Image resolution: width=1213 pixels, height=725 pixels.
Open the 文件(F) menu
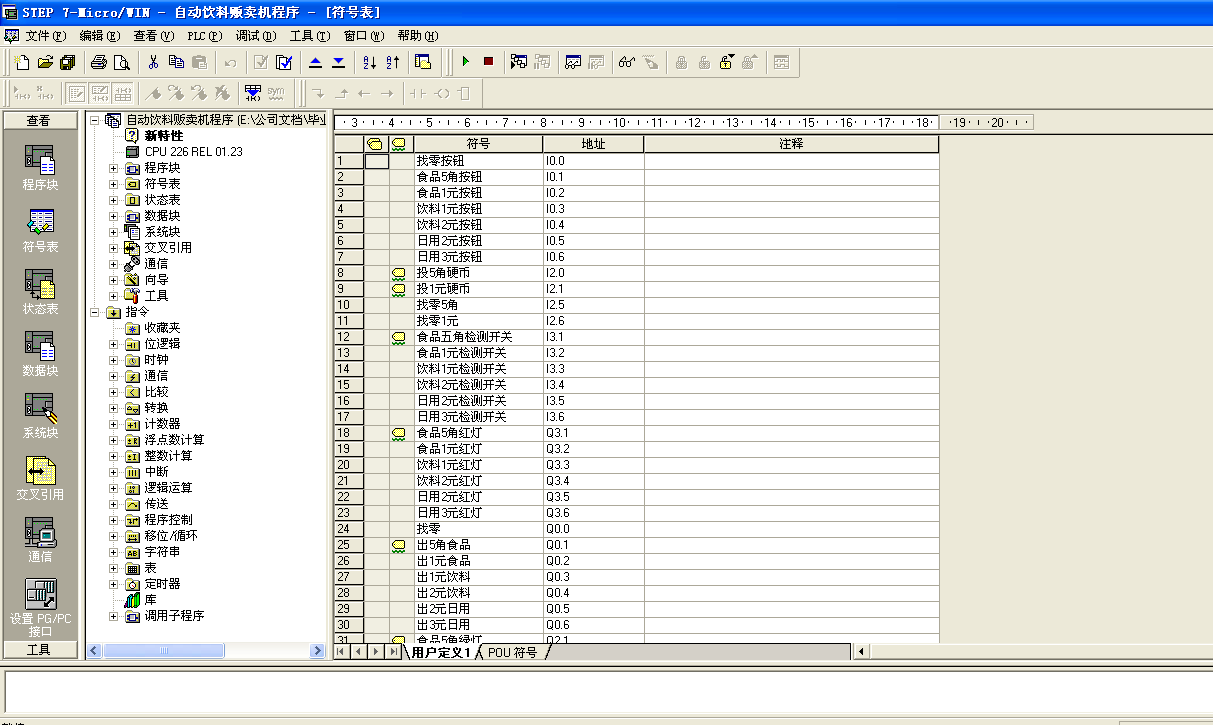[46, 35]
